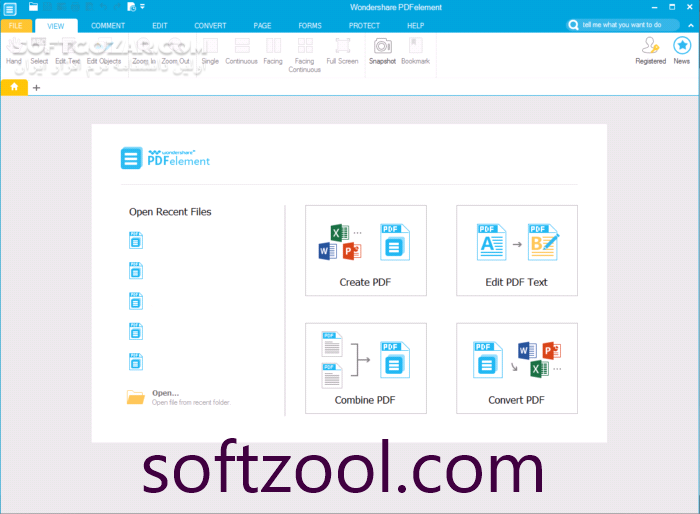Screen dimensions: 700x514
Task: Activate the Edit Text tool
Action: [x=68, y=51]
